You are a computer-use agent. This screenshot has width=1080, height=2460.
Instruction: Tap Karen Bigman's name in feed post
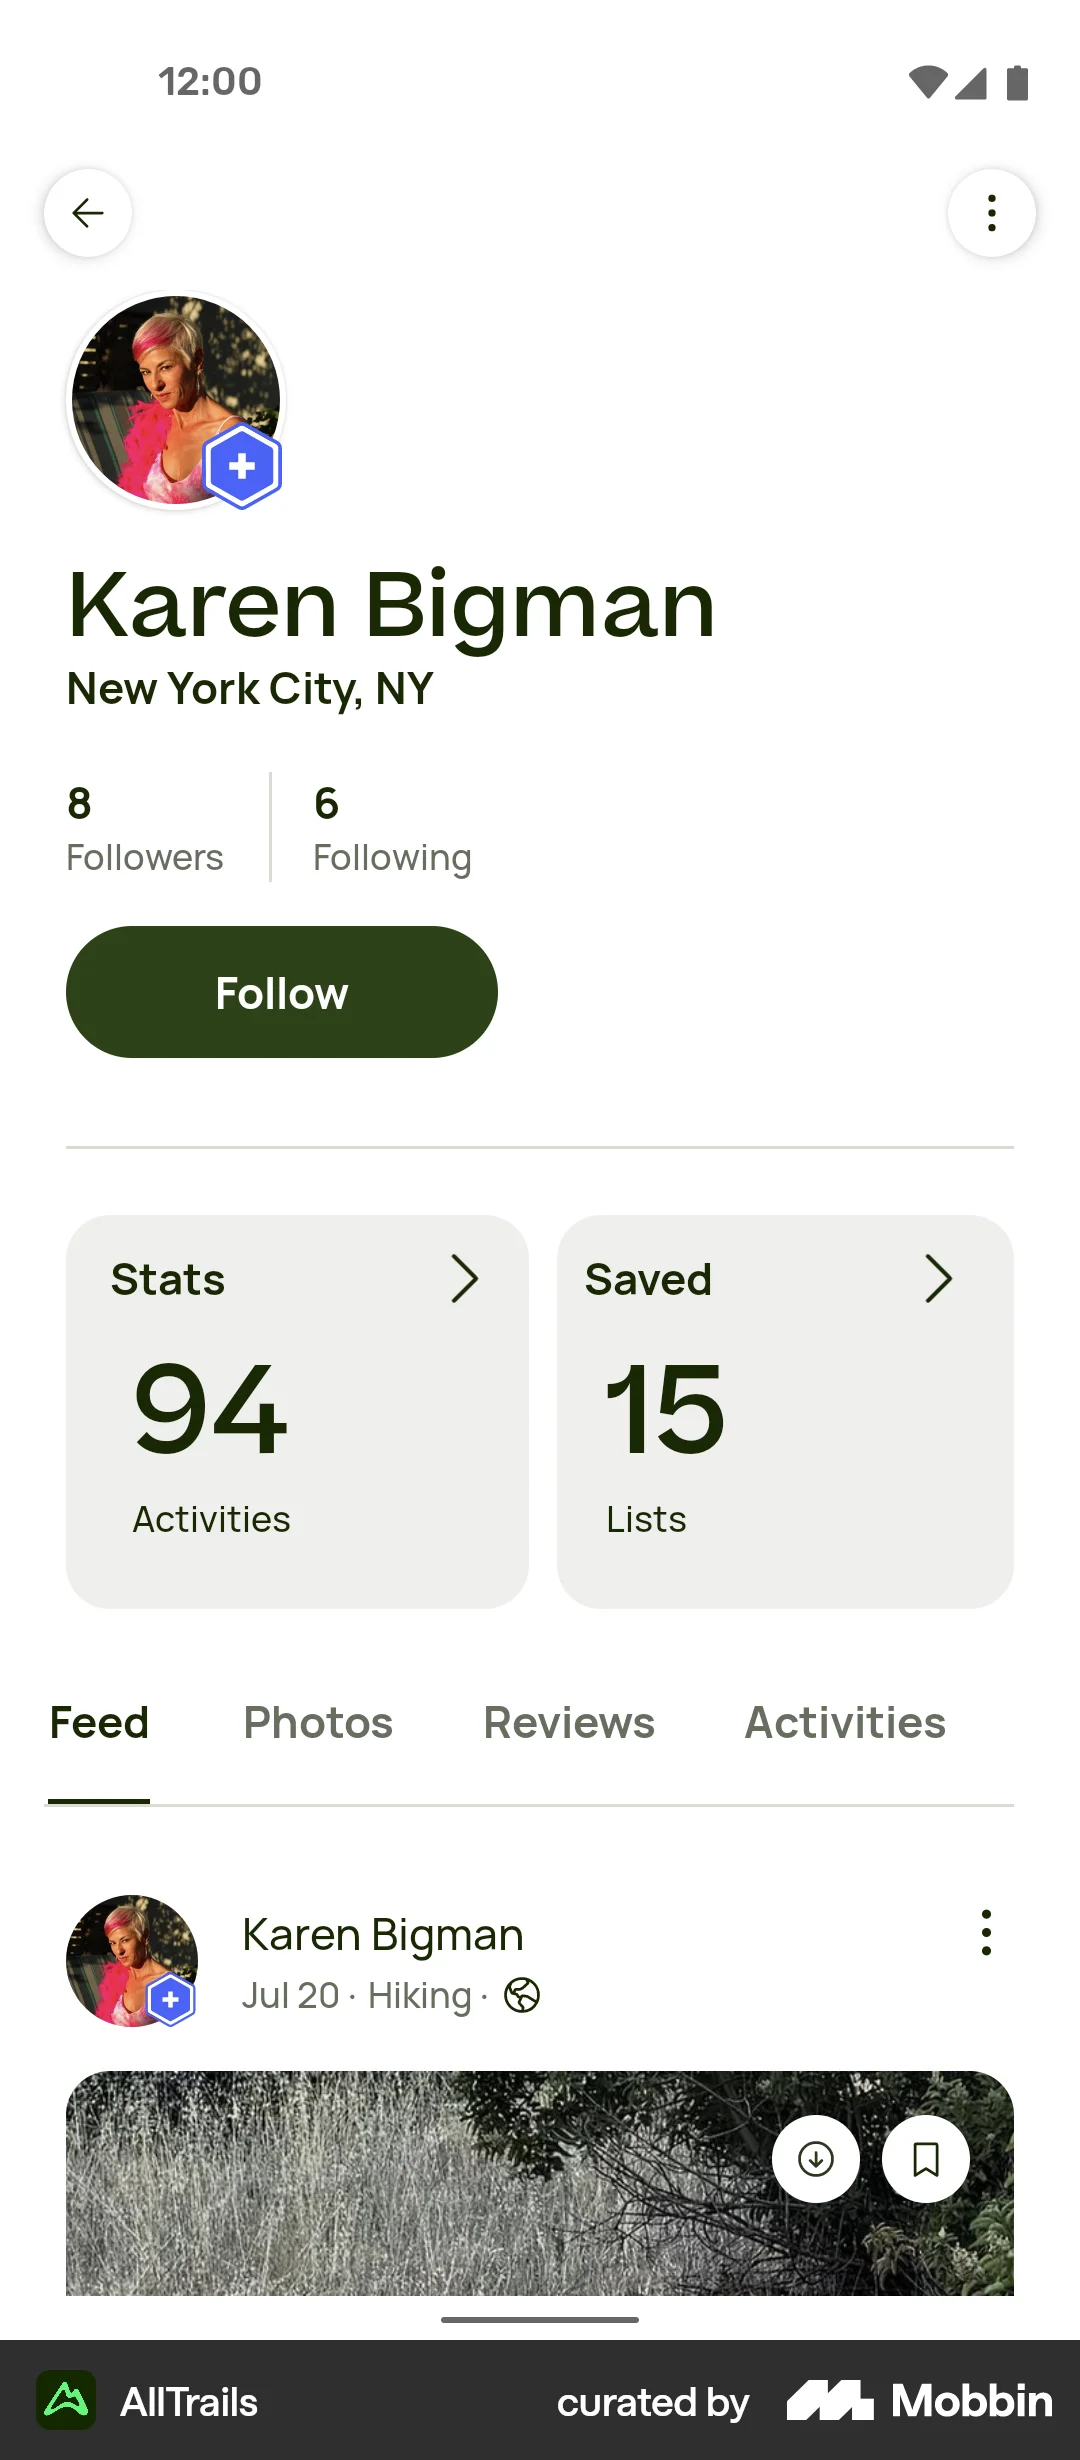[383, 1935]
